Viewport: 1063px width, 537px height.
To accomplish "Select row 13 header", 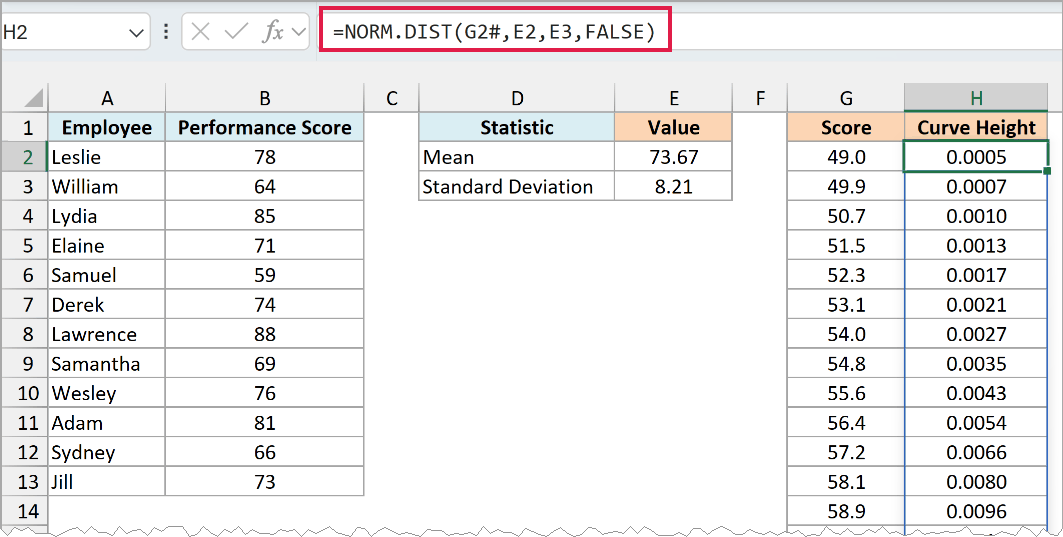I will [24, 481].
